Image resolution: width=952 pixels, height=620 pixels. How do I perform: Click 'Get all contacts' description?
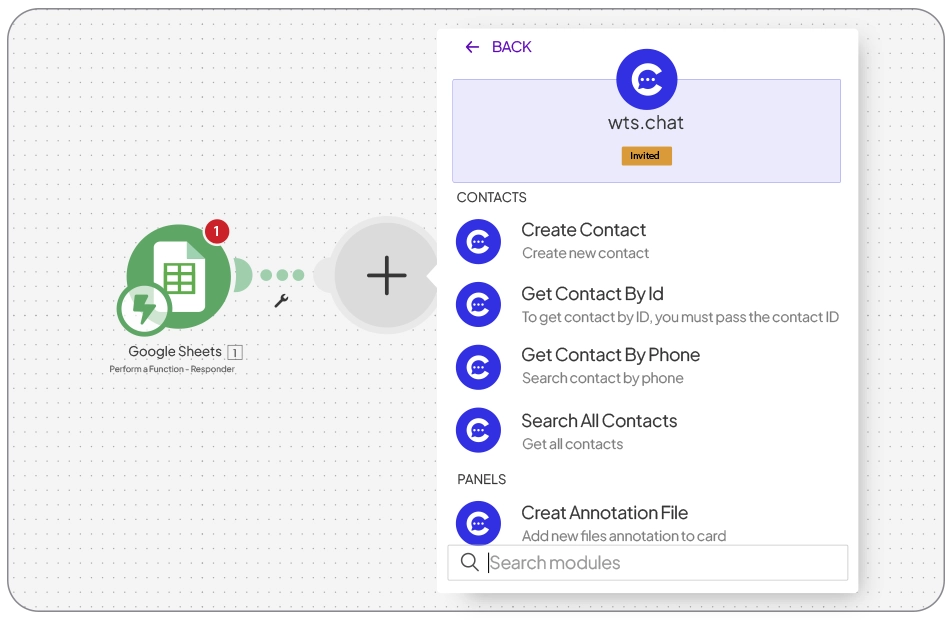click(x=573, y=444)
